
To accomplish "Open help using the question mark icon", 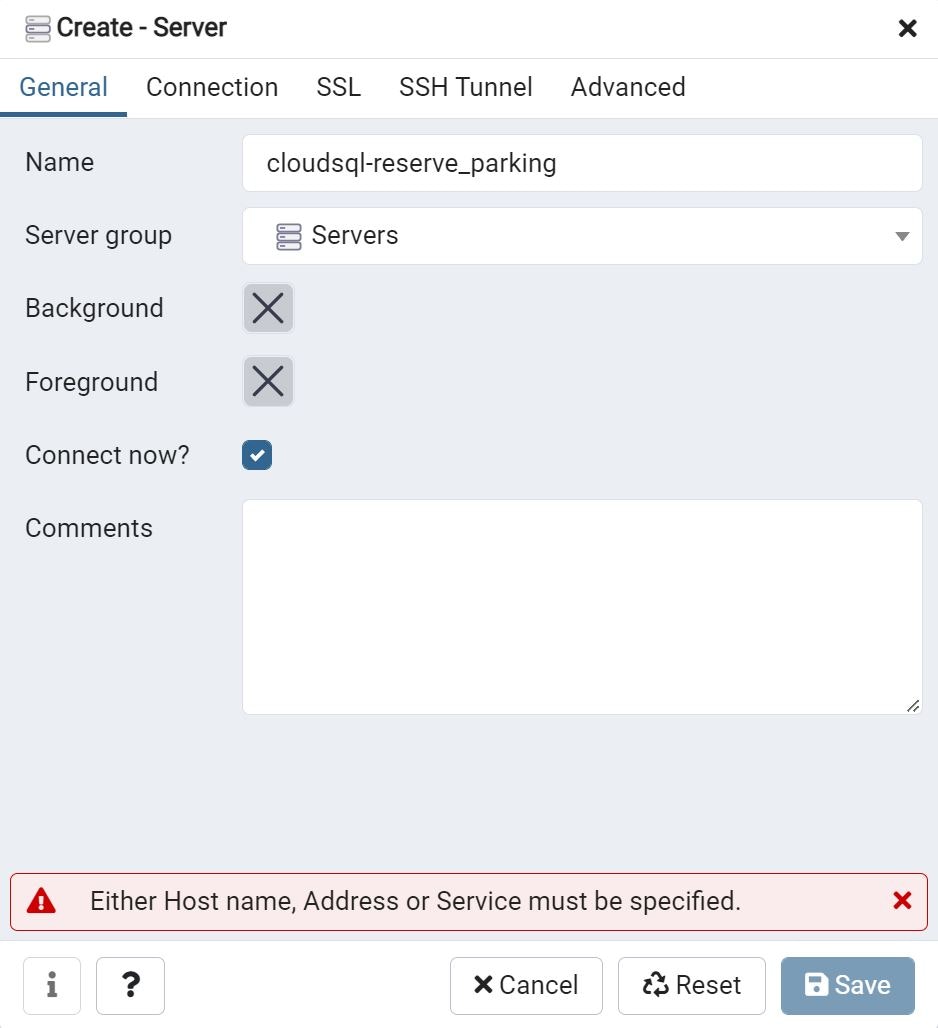I will point(130,985).
